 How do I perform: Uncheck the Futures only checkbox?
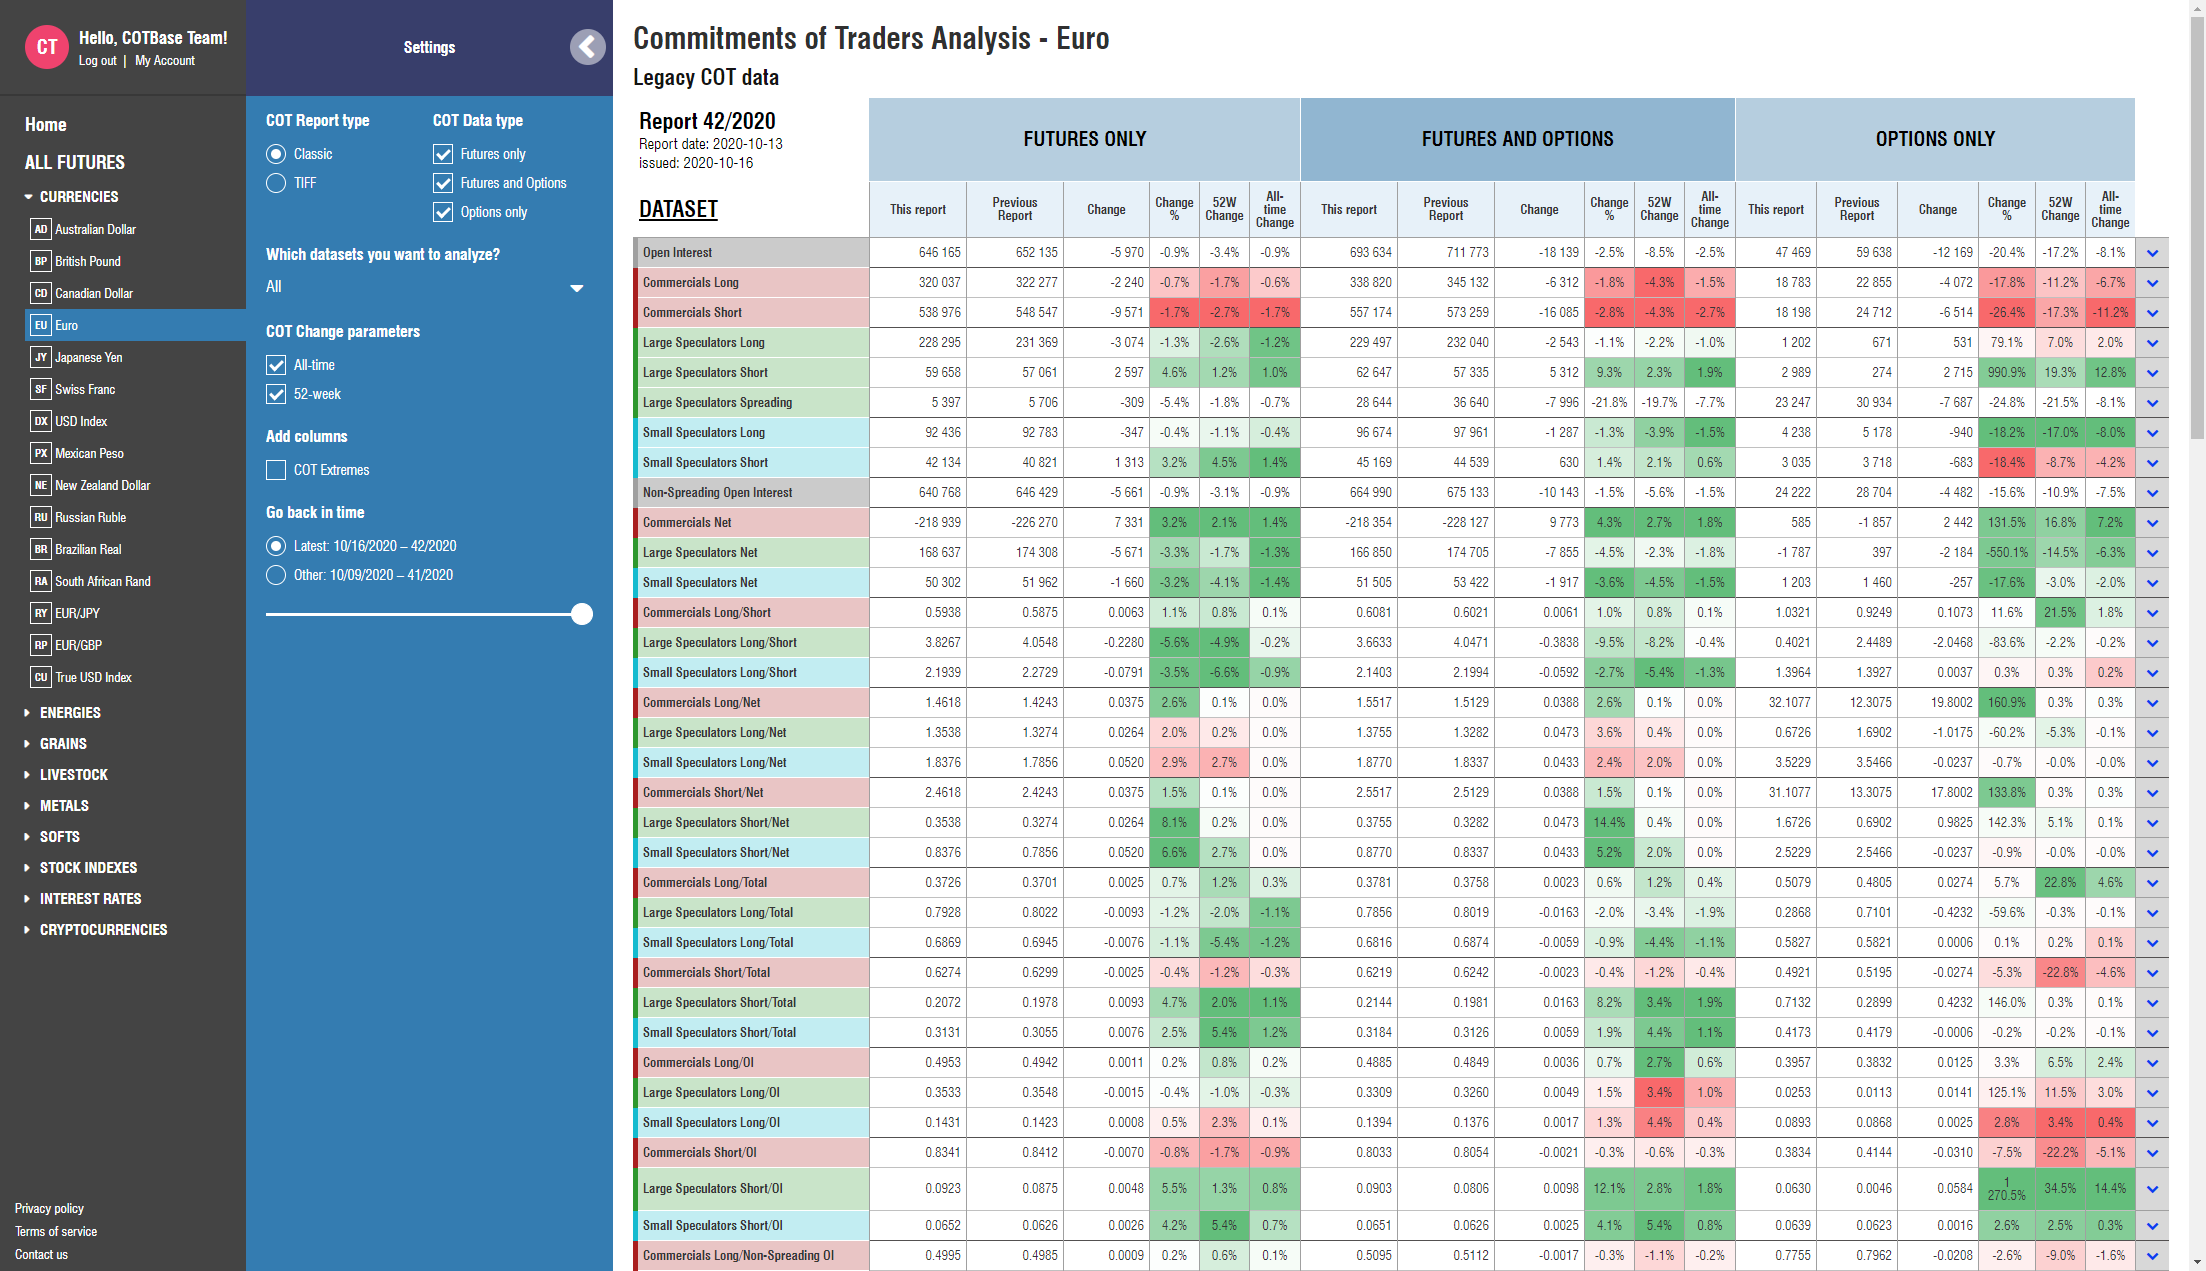[x=443, y=154]
